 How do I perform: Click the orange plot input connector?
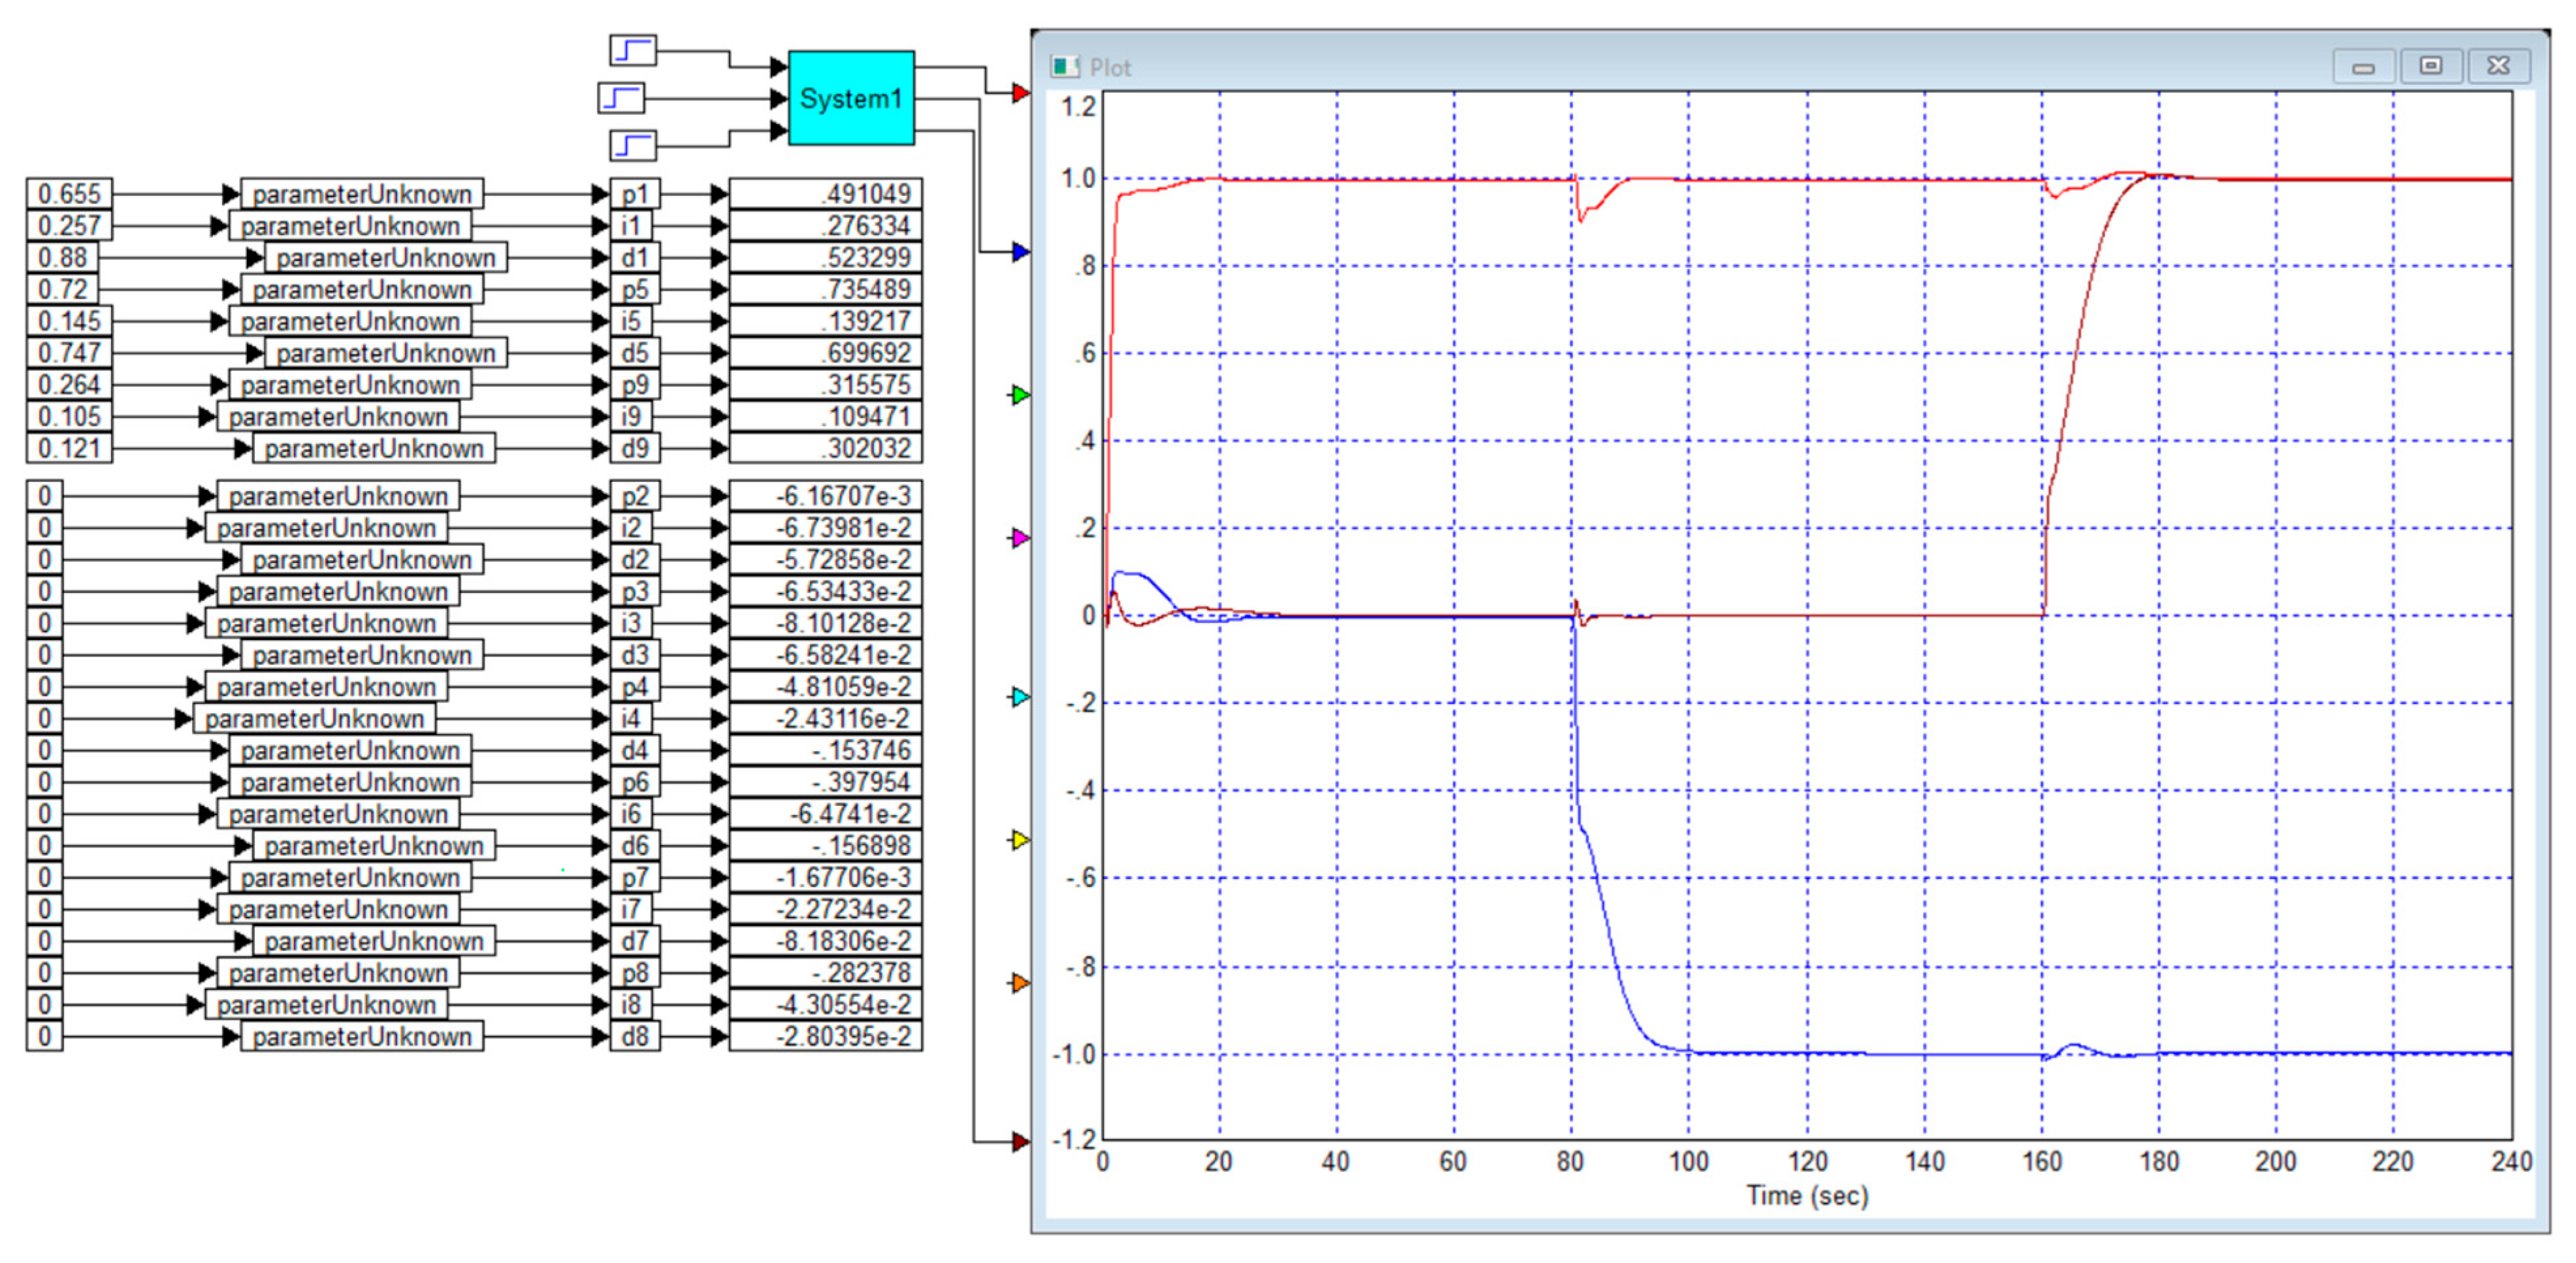pyautogui.click(x=1020, y=983)
